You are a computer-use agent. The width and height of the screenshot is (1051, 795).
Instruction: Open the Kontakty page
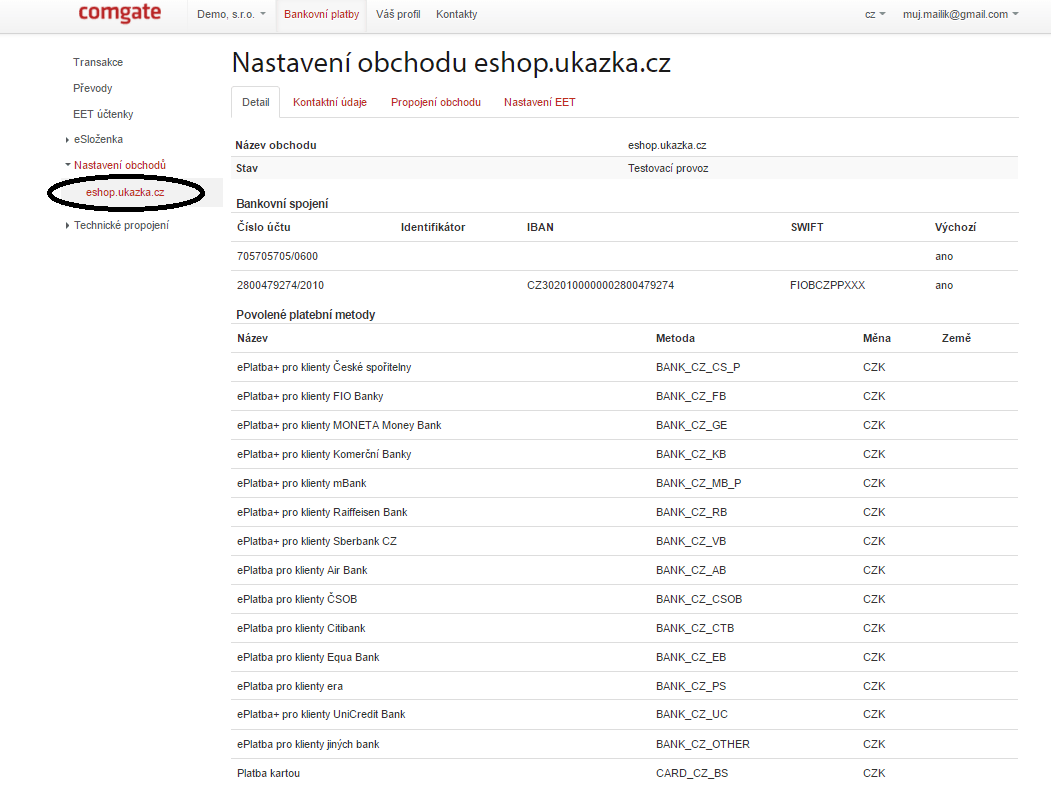[456, 14]
